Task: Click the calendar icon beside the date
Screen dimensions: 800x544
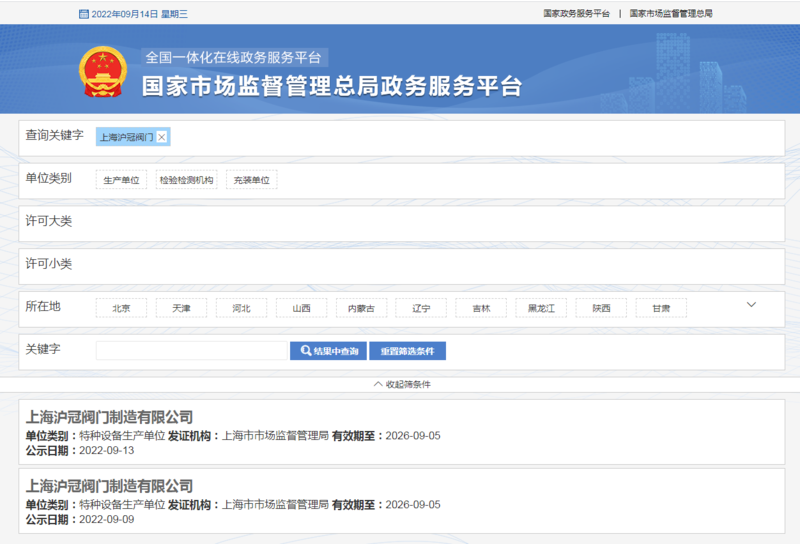Action: pos(83,14)
